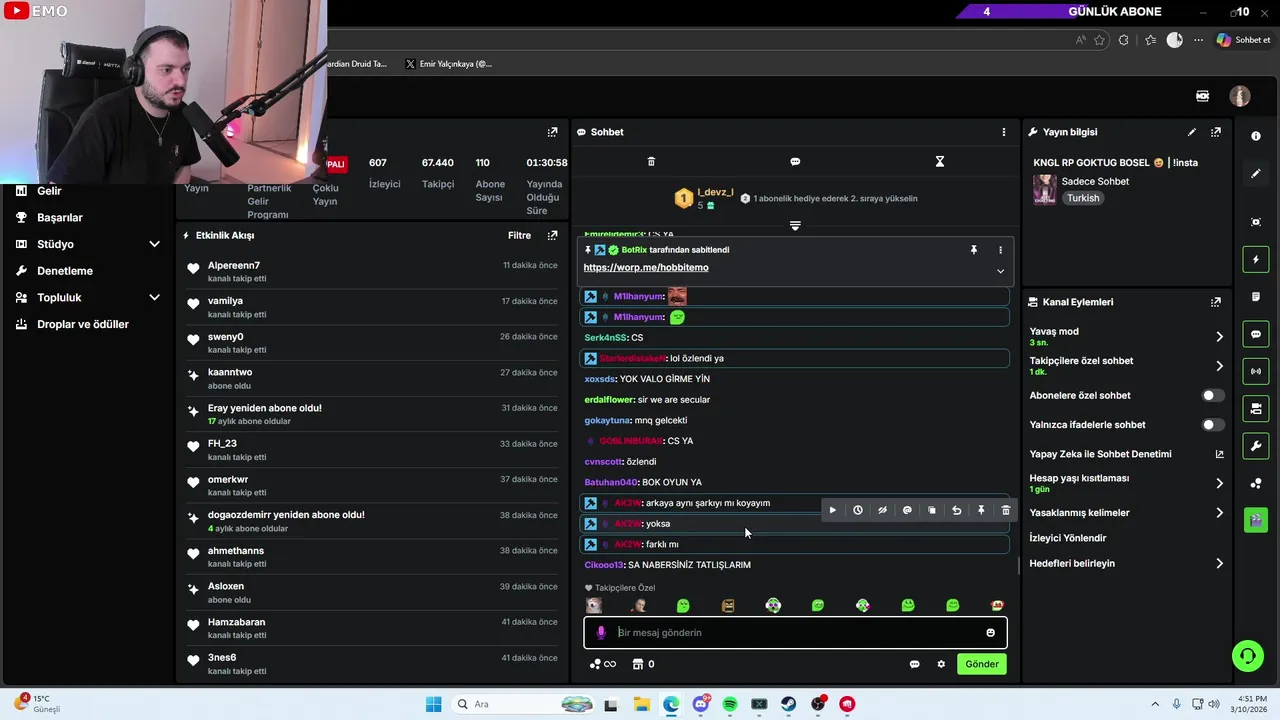Image resolution: width=1280 pixels, height=720 pixels.
Task: Open Yasaklanmış kelimeler arrow
Action: pos(1219,513)
